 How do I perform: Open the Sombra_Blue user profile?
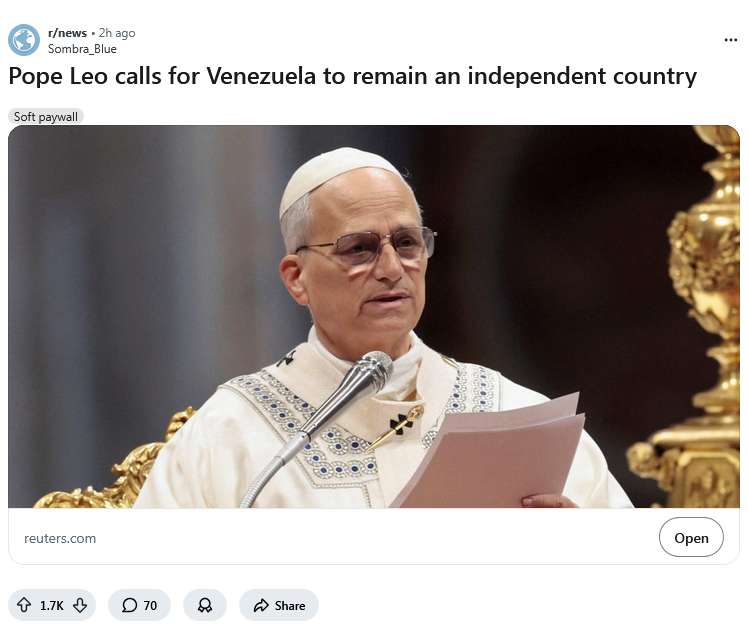82,49
